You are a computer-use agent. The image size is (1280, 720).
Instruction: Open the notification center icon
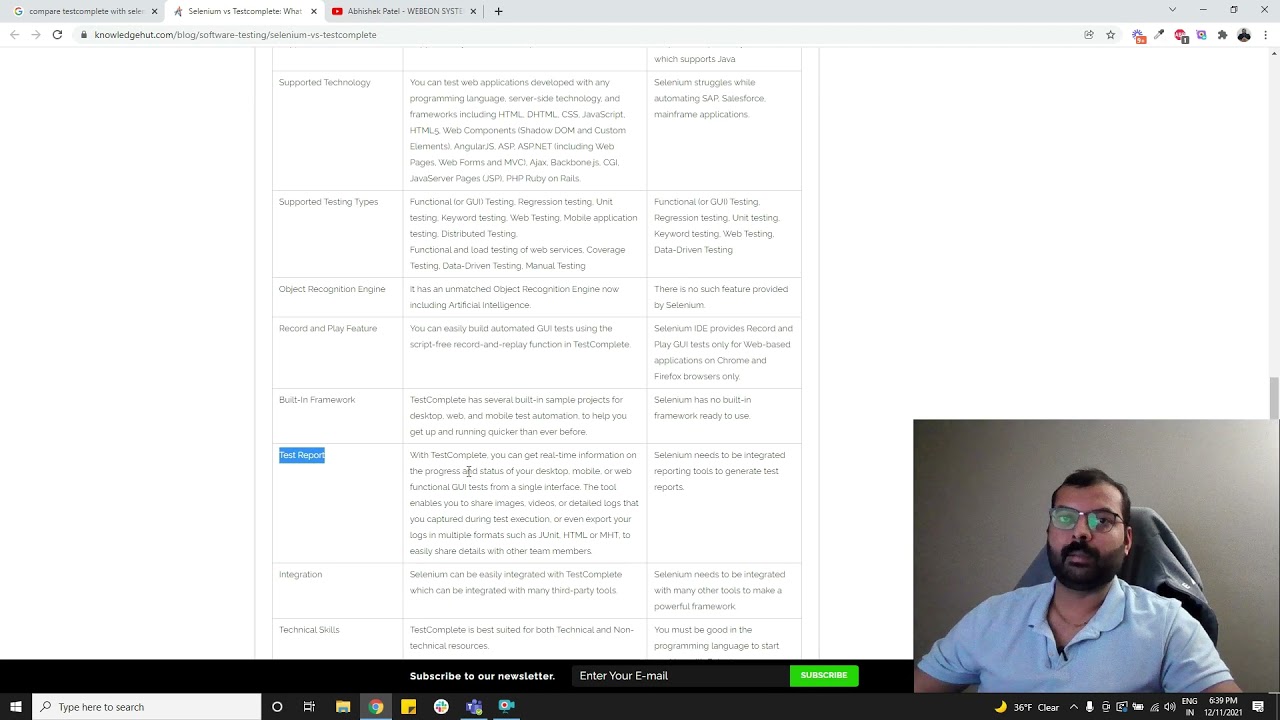pos(1259,707)
